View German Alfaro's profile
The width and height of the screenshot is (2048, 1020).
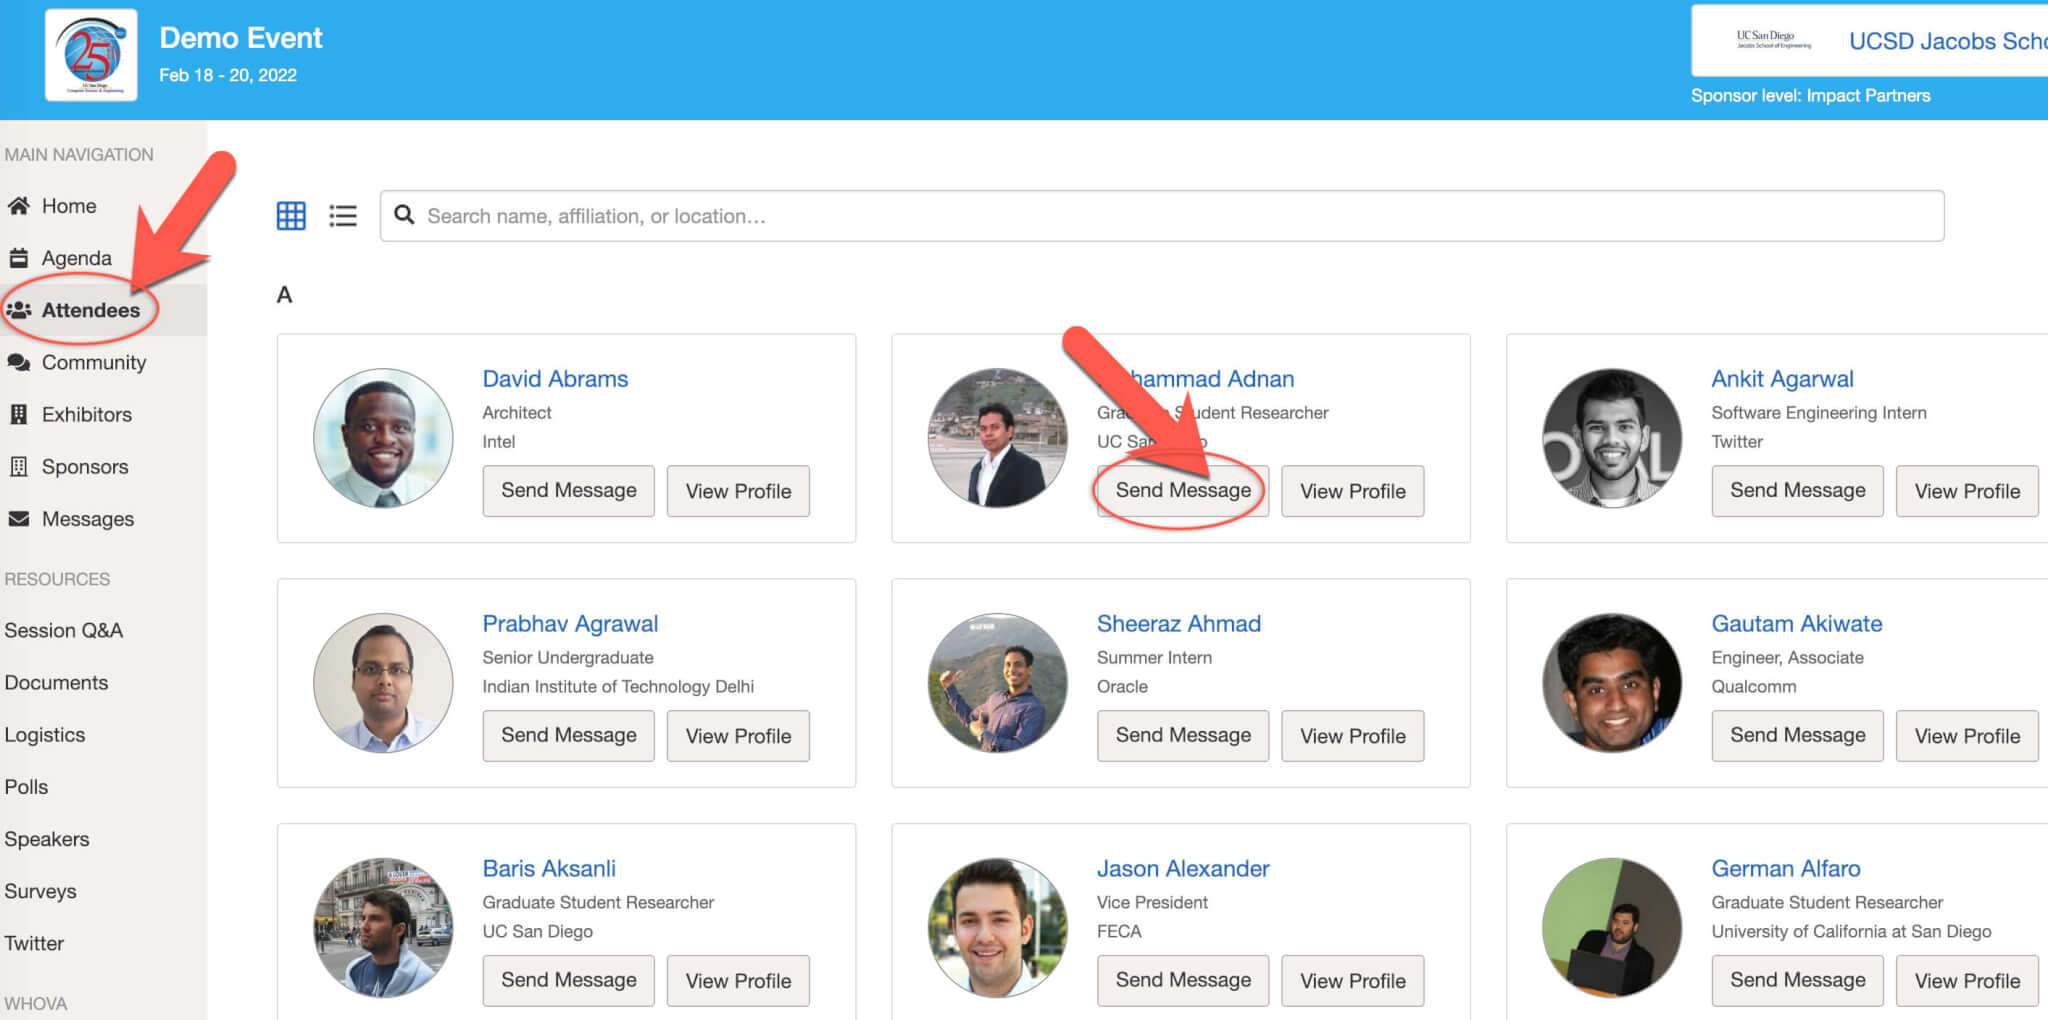(1967, 980)
